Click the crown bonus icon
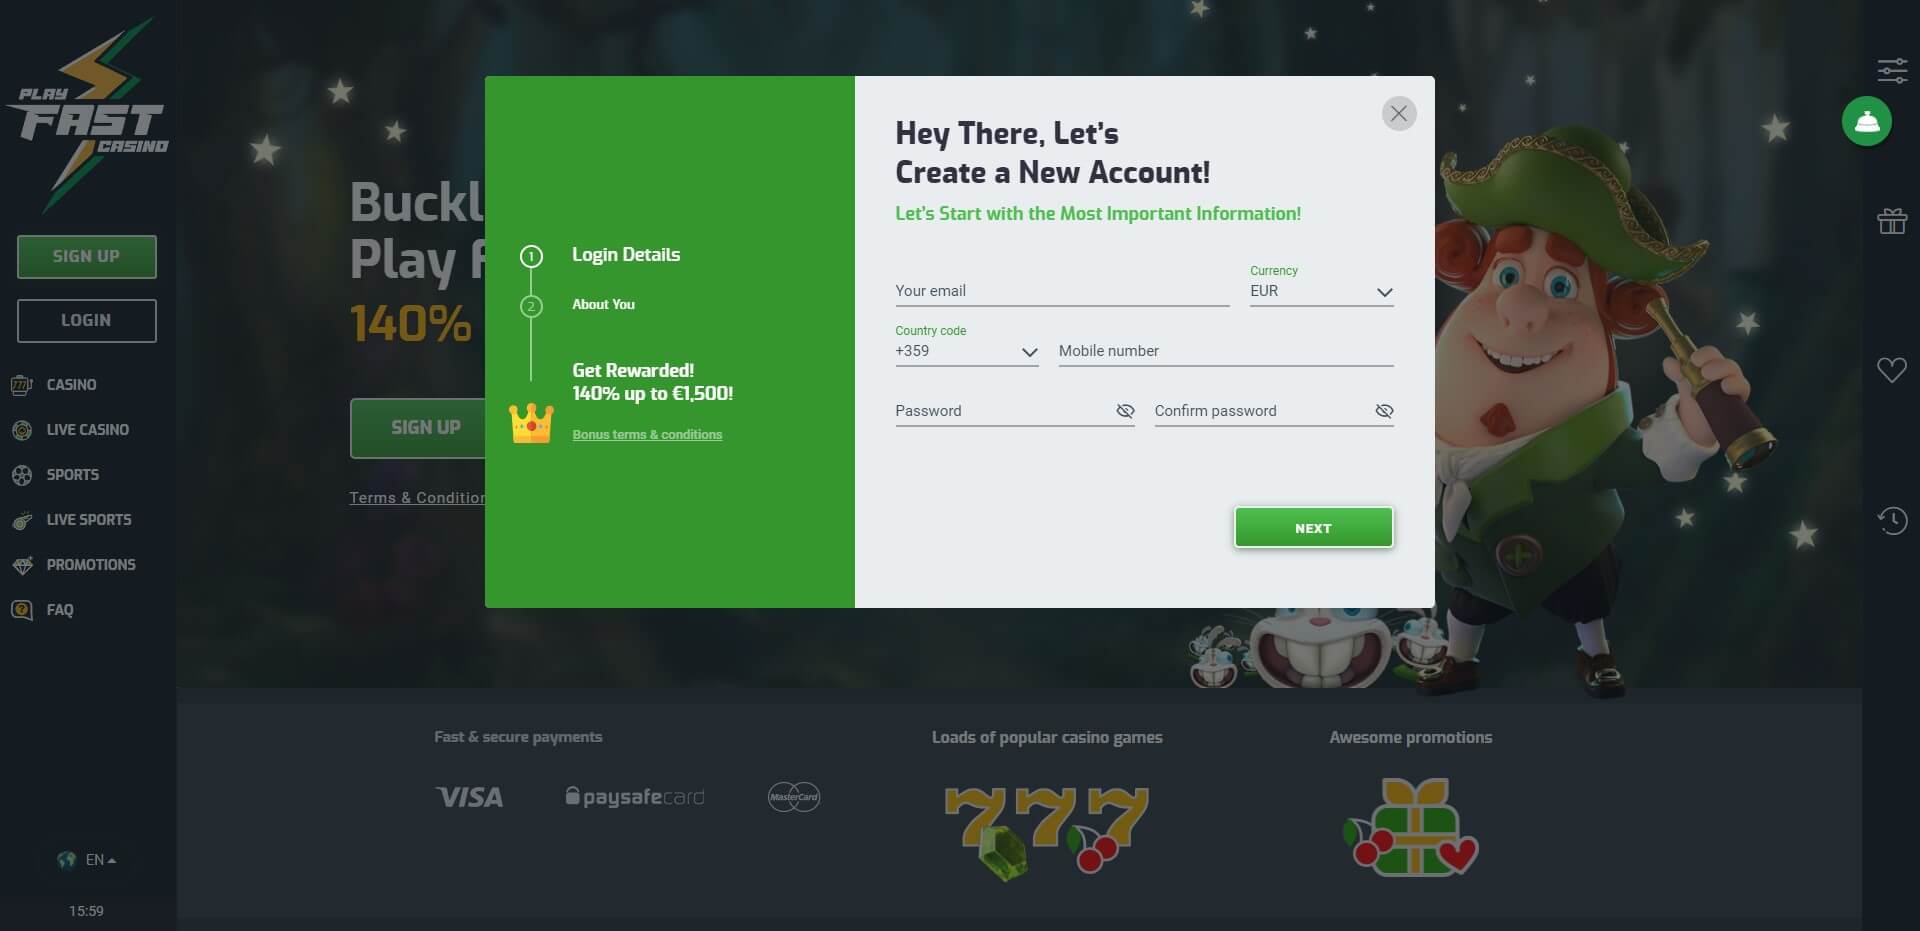This screenshot has width=1920, height=931. (x=531, y=423)
